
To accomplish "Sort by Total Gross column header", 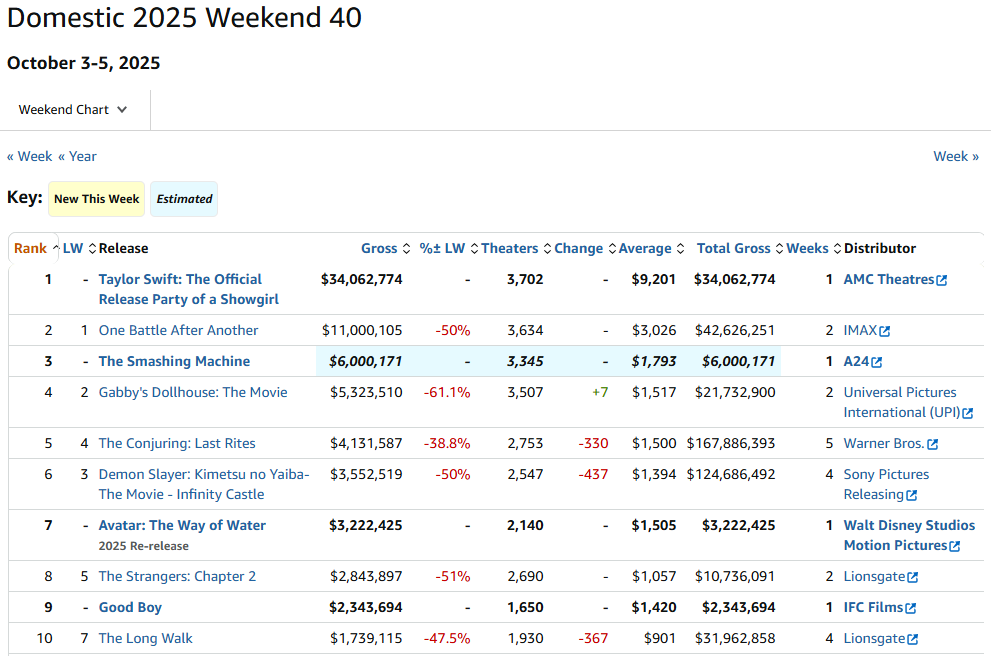I will coord(734,249).
